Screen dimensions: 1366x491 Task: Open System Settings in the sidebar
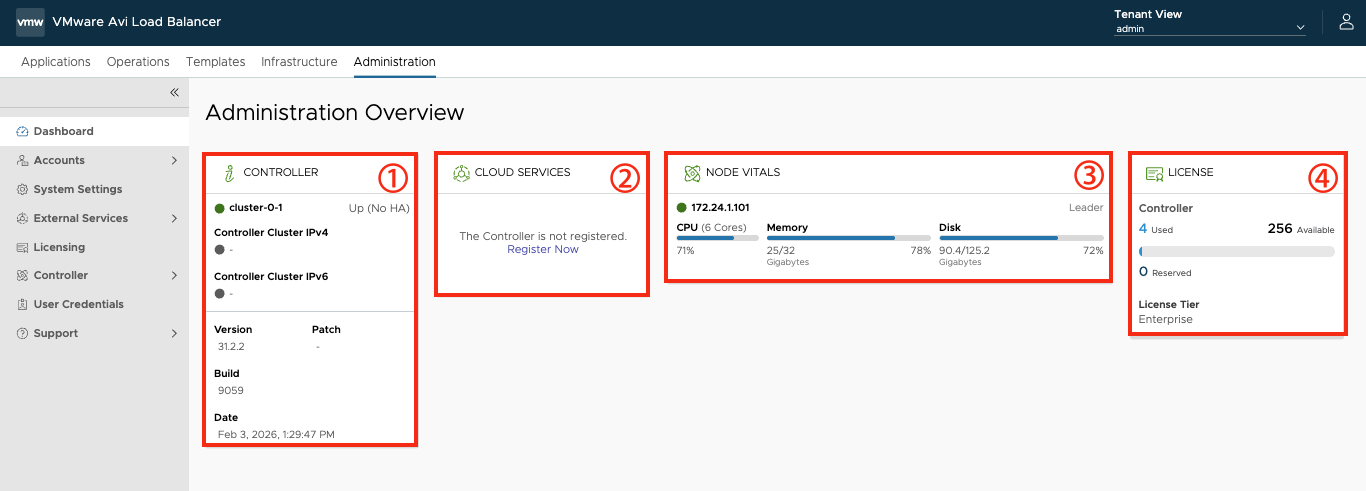[x=94, y=189]
